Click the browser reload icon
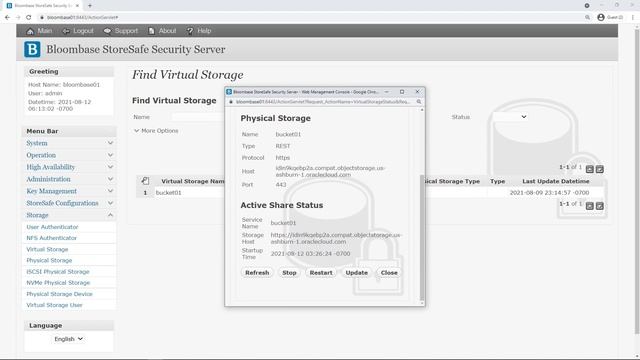This screenshot has height=360, width=640. 29,18
